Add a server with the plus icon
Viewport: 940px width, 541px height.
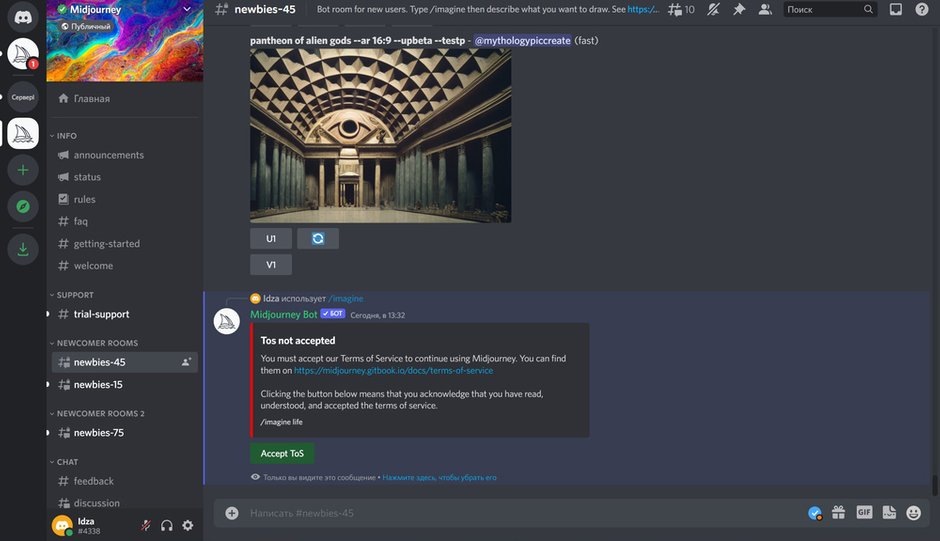23,170
